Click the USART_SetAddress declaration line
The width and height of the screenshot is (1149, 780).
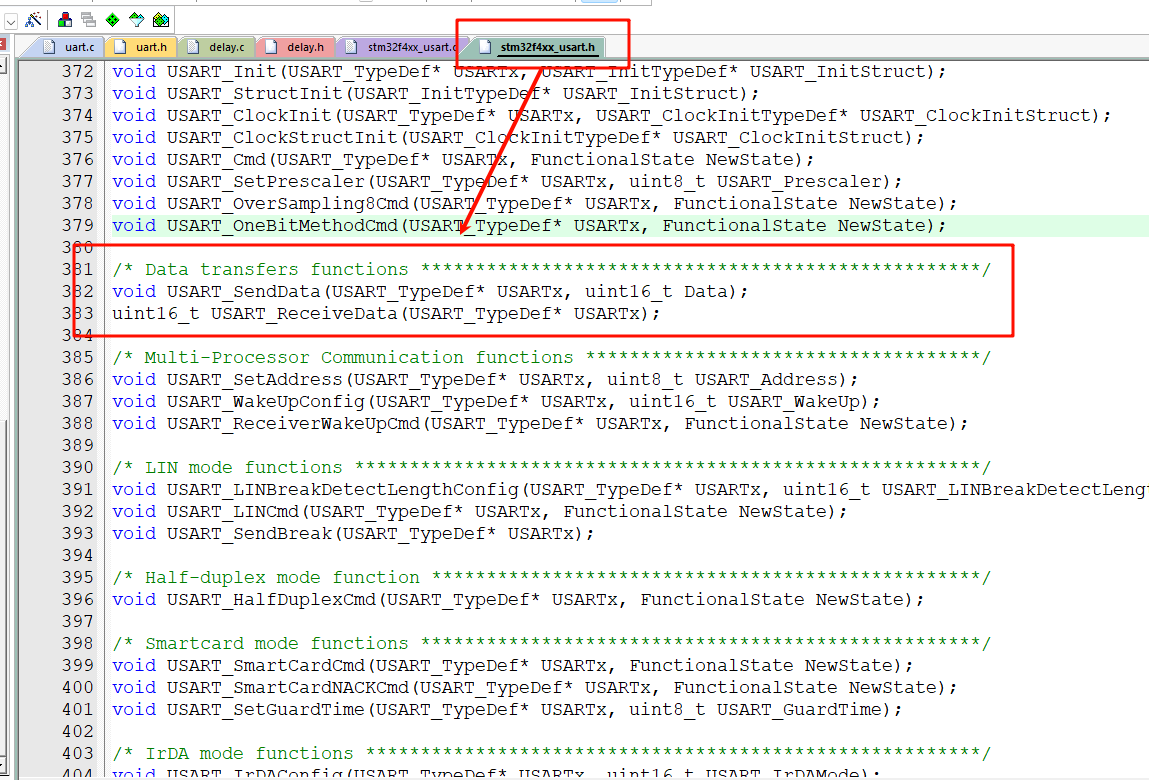pyautogui.click(x=485, y=380)
